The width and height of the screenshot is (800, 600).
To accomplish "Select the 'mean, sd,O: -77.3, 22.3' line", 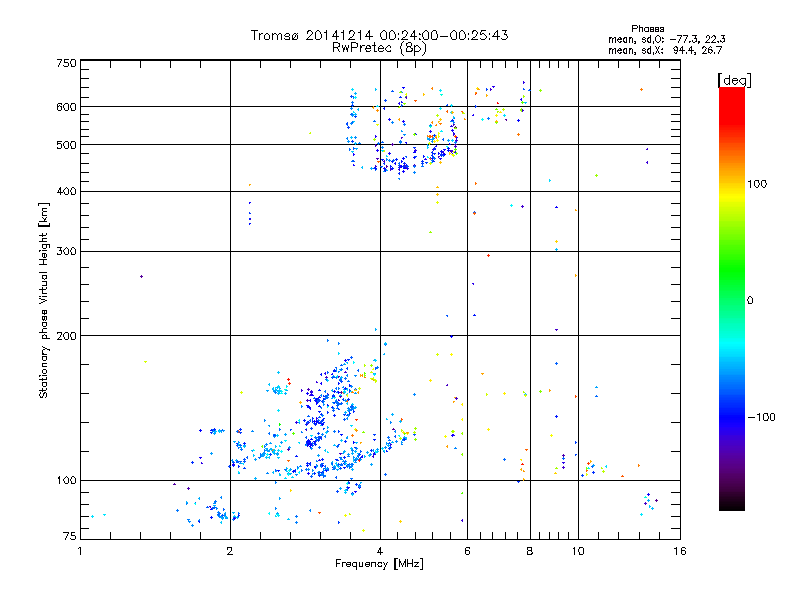I will 666,39.
